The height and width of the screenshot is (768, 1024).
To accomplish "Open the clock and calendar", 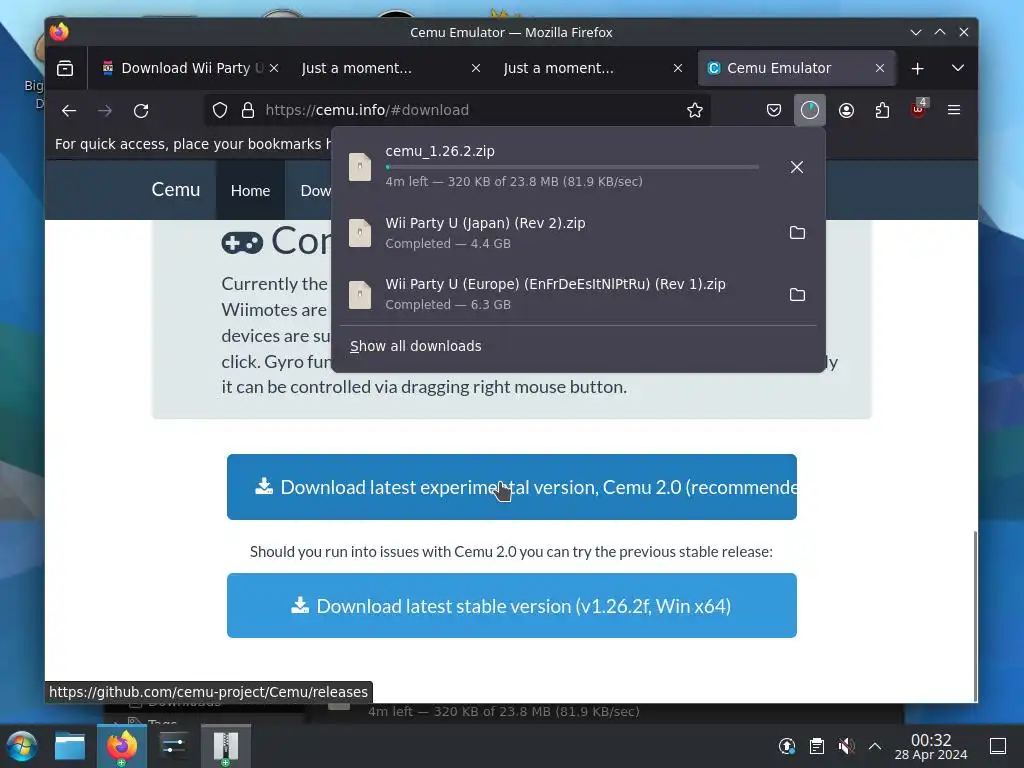I will coord(931,746).
